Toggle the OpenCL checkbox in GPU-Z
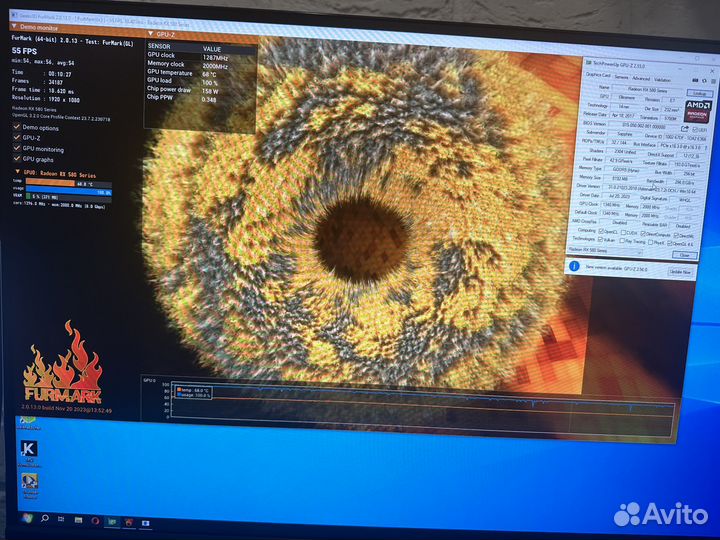 pos(601,231)
